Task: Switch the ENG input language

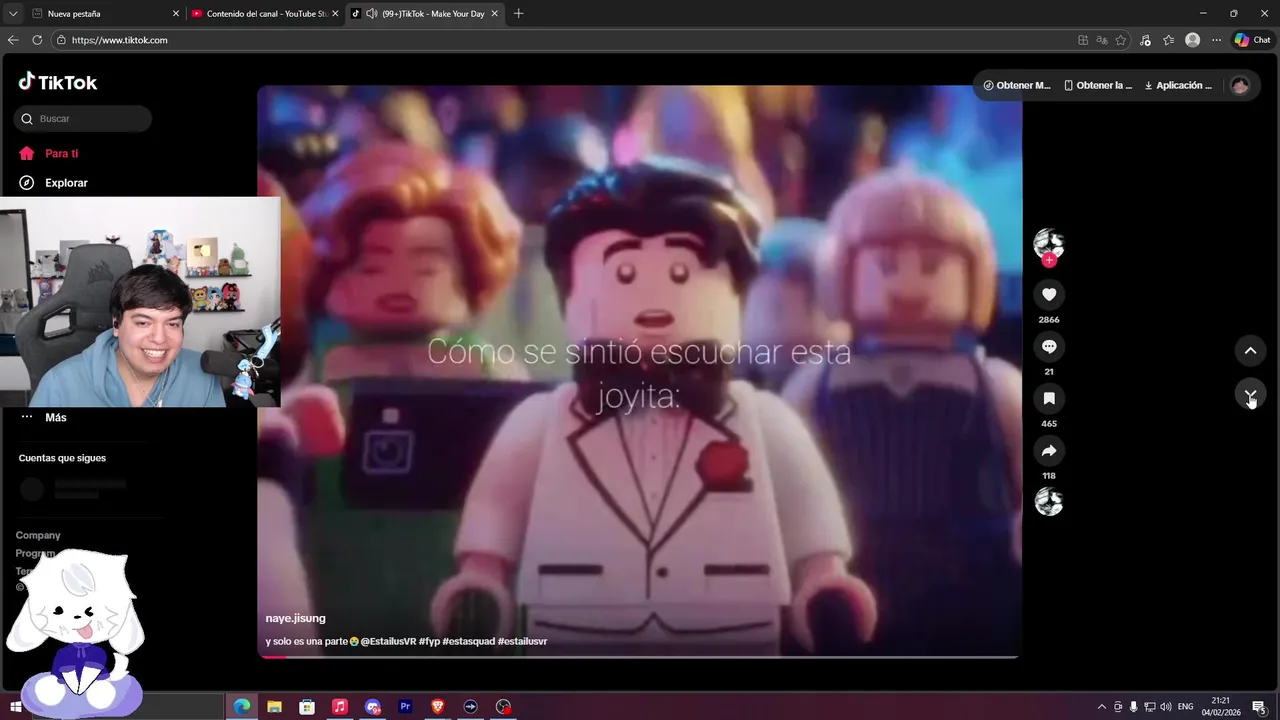Action: [1185, 707]
